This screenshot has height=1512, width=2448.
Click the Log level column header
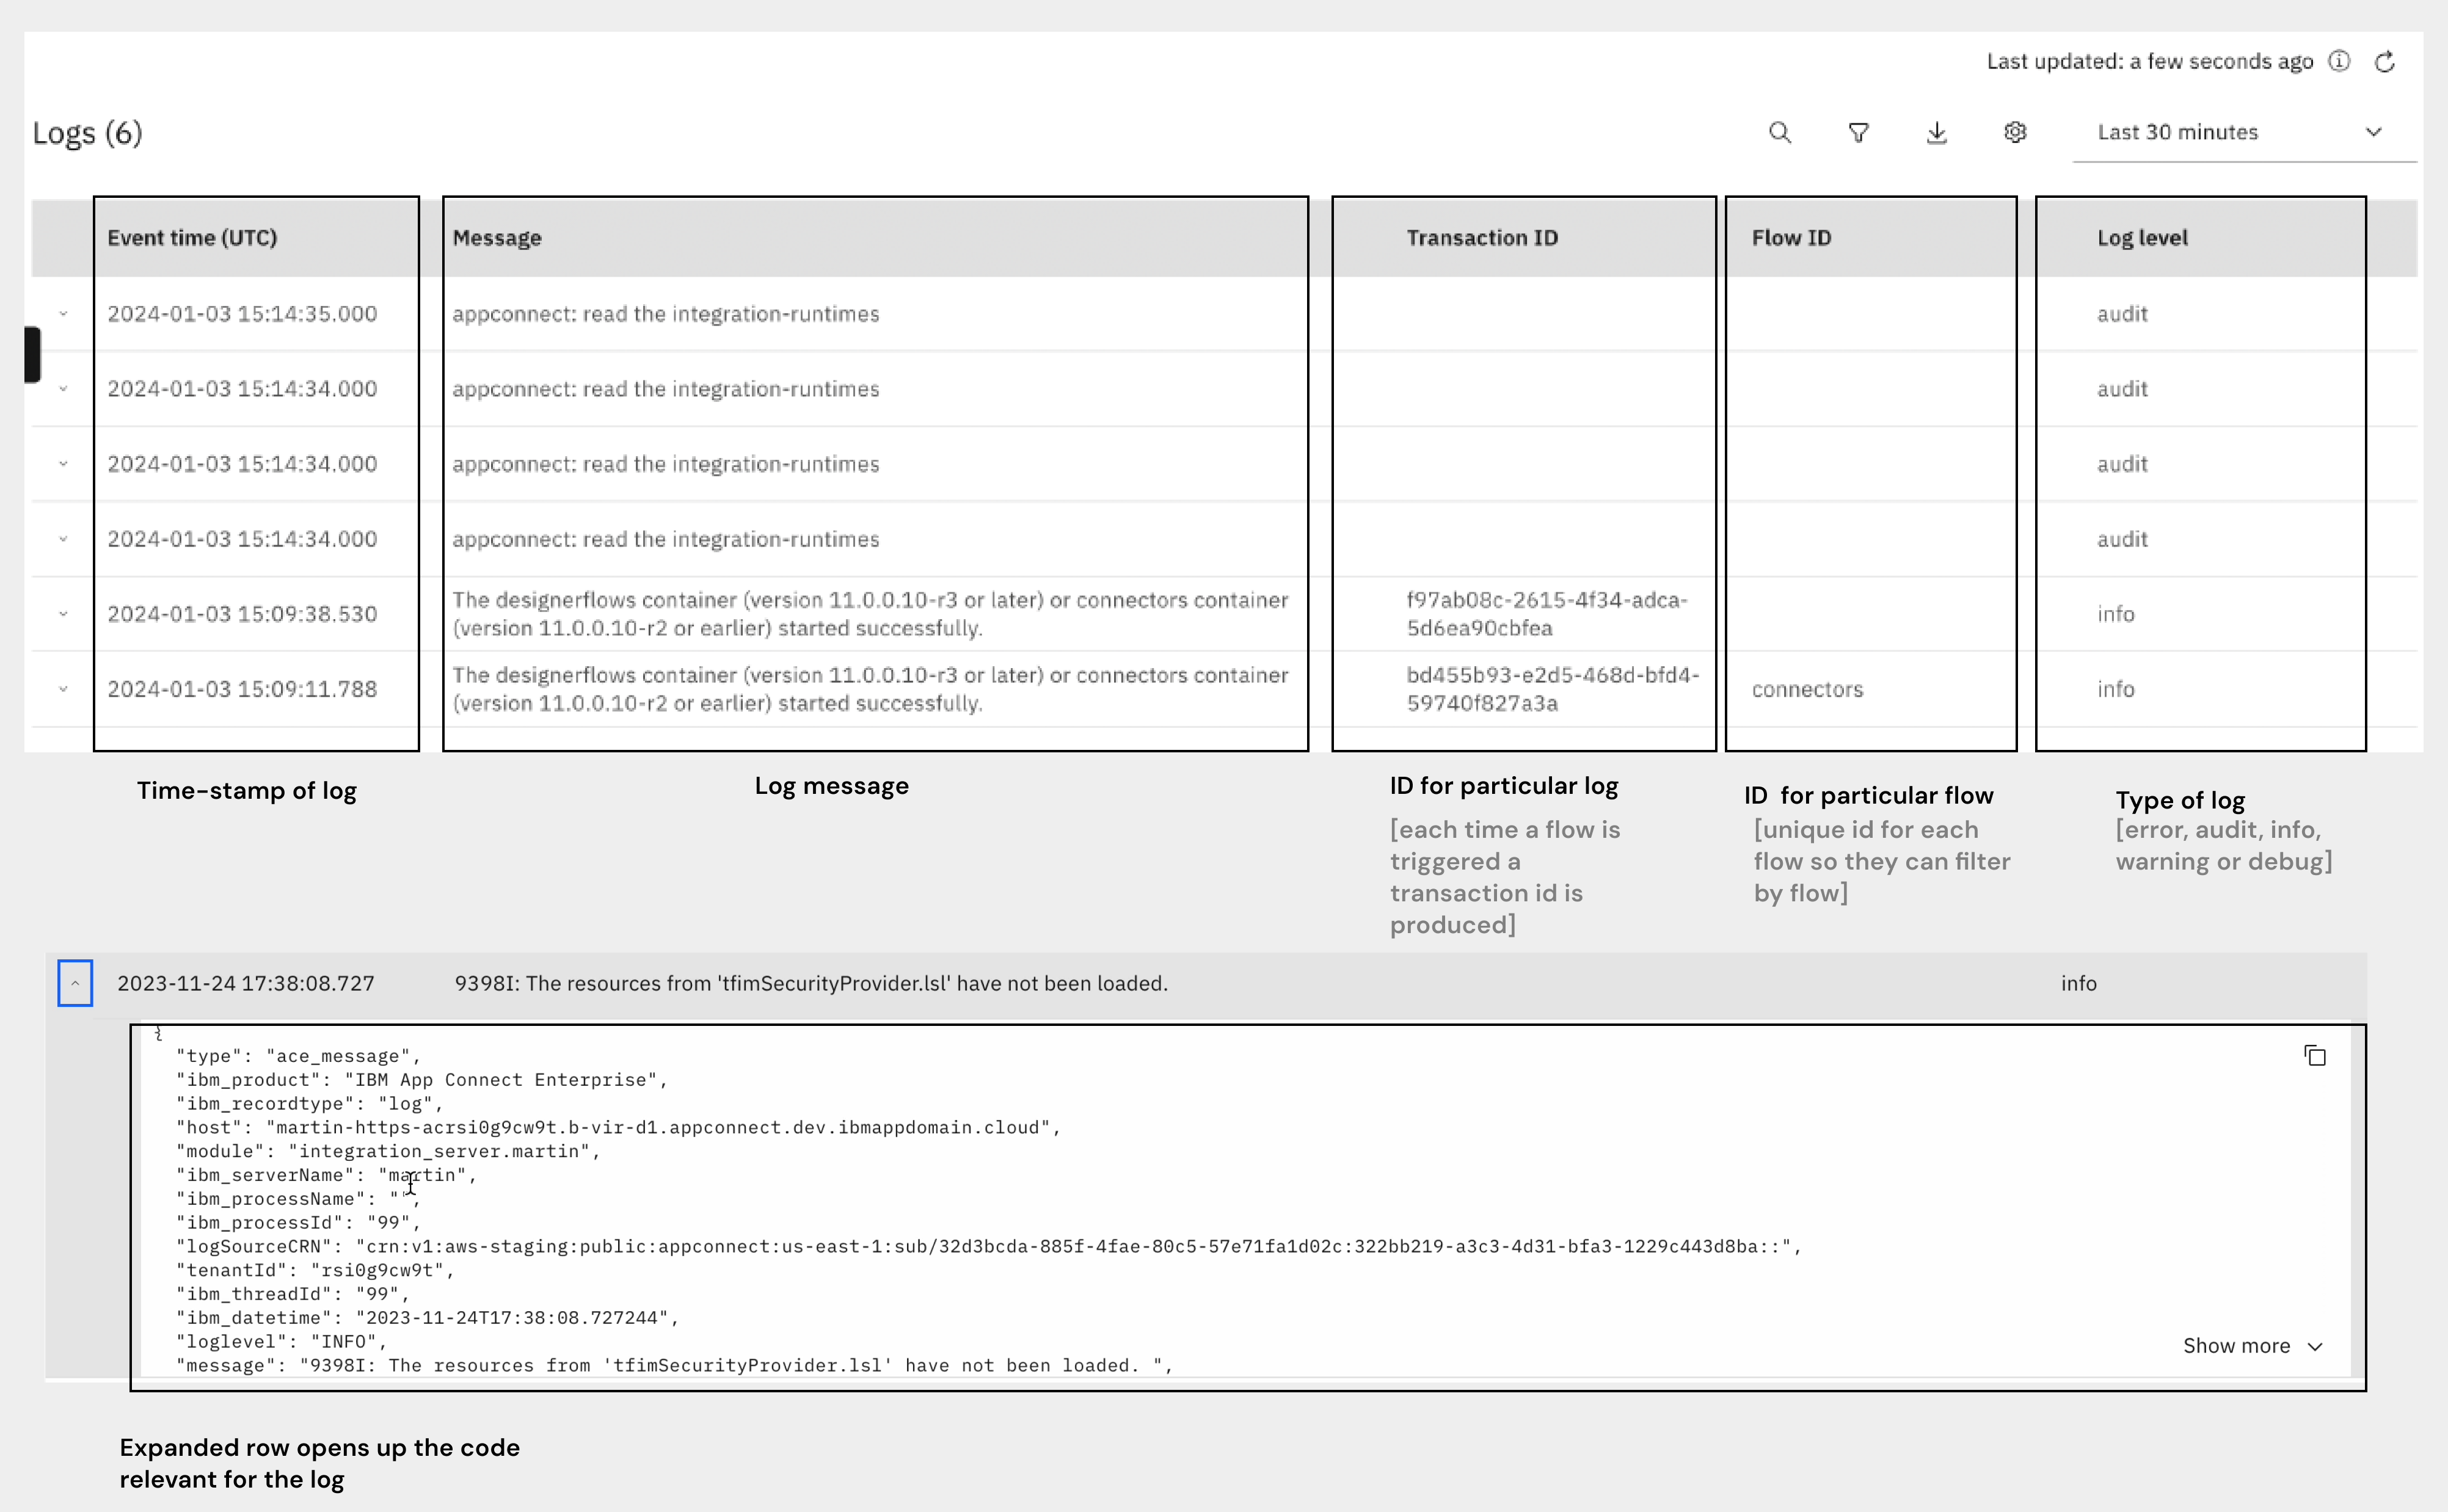[x=2142, y=238]
